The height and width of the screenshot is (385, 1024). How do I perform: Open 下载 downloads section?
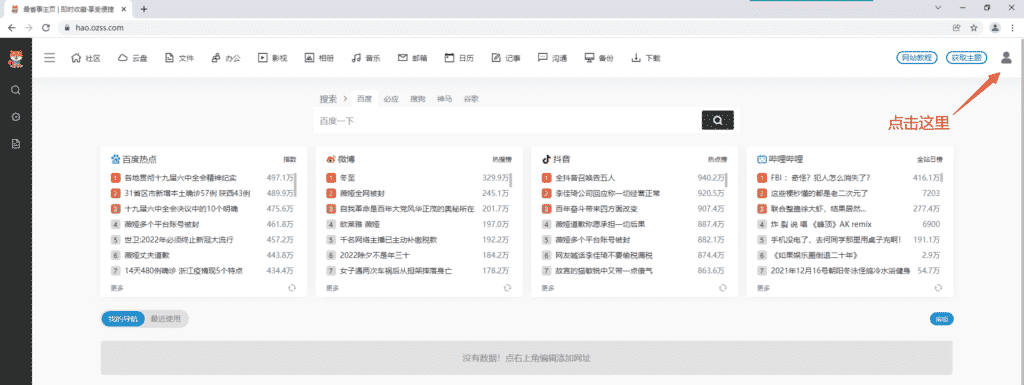(x=646, y=58)
